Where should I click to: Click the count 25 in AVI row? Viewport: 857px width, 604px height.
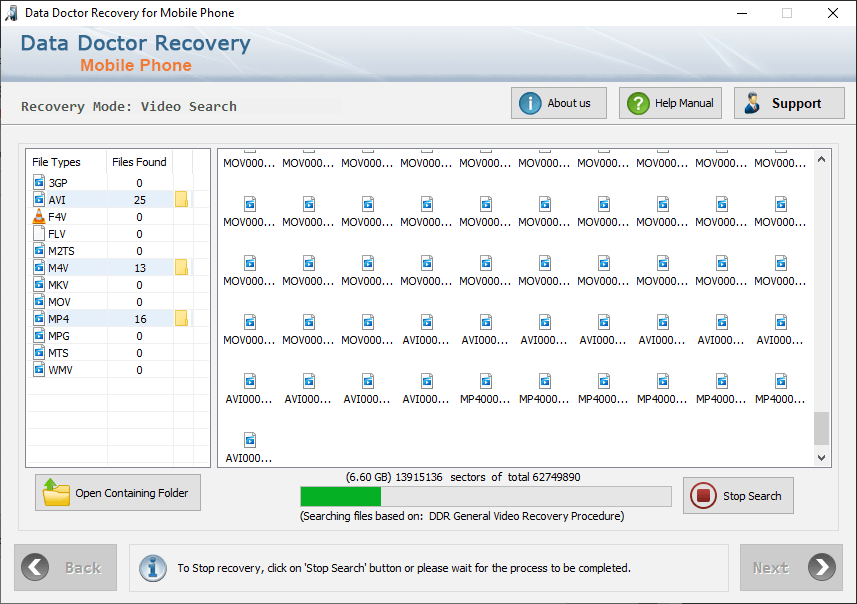pyautogui.click(x=140, y=200)
